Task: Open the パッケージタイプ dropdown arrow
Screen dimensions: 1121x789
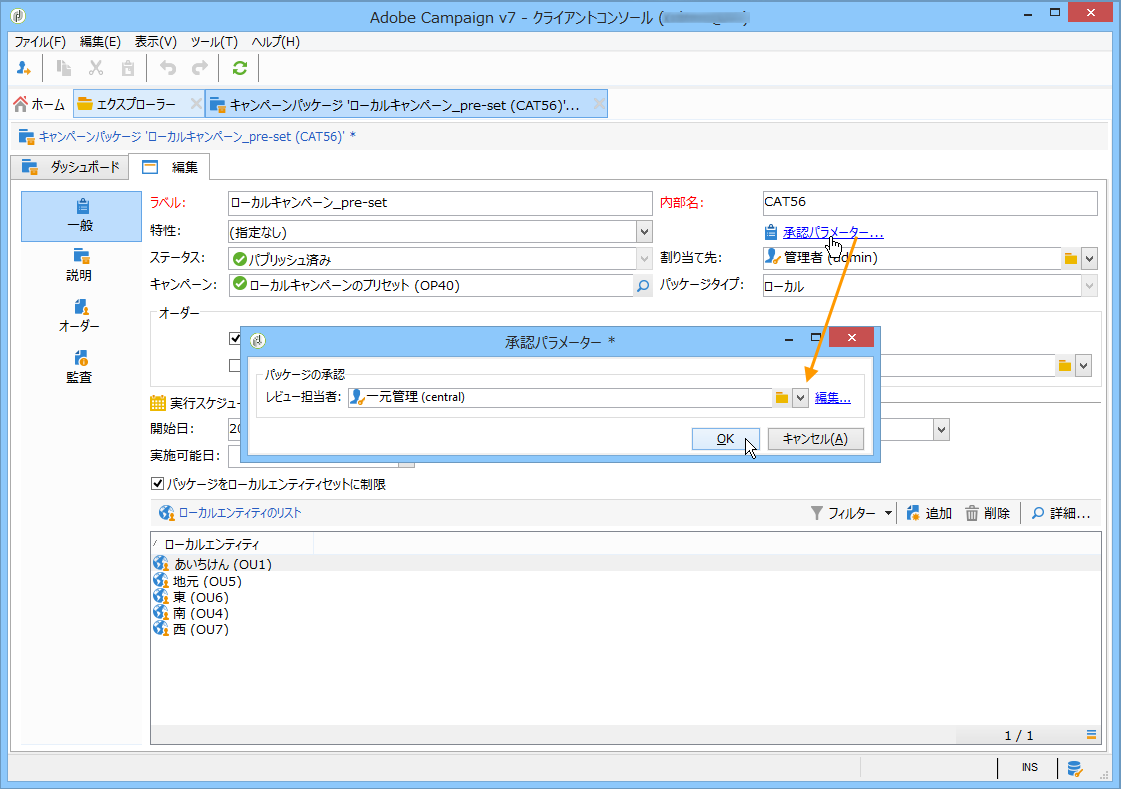Action: 1089,286
